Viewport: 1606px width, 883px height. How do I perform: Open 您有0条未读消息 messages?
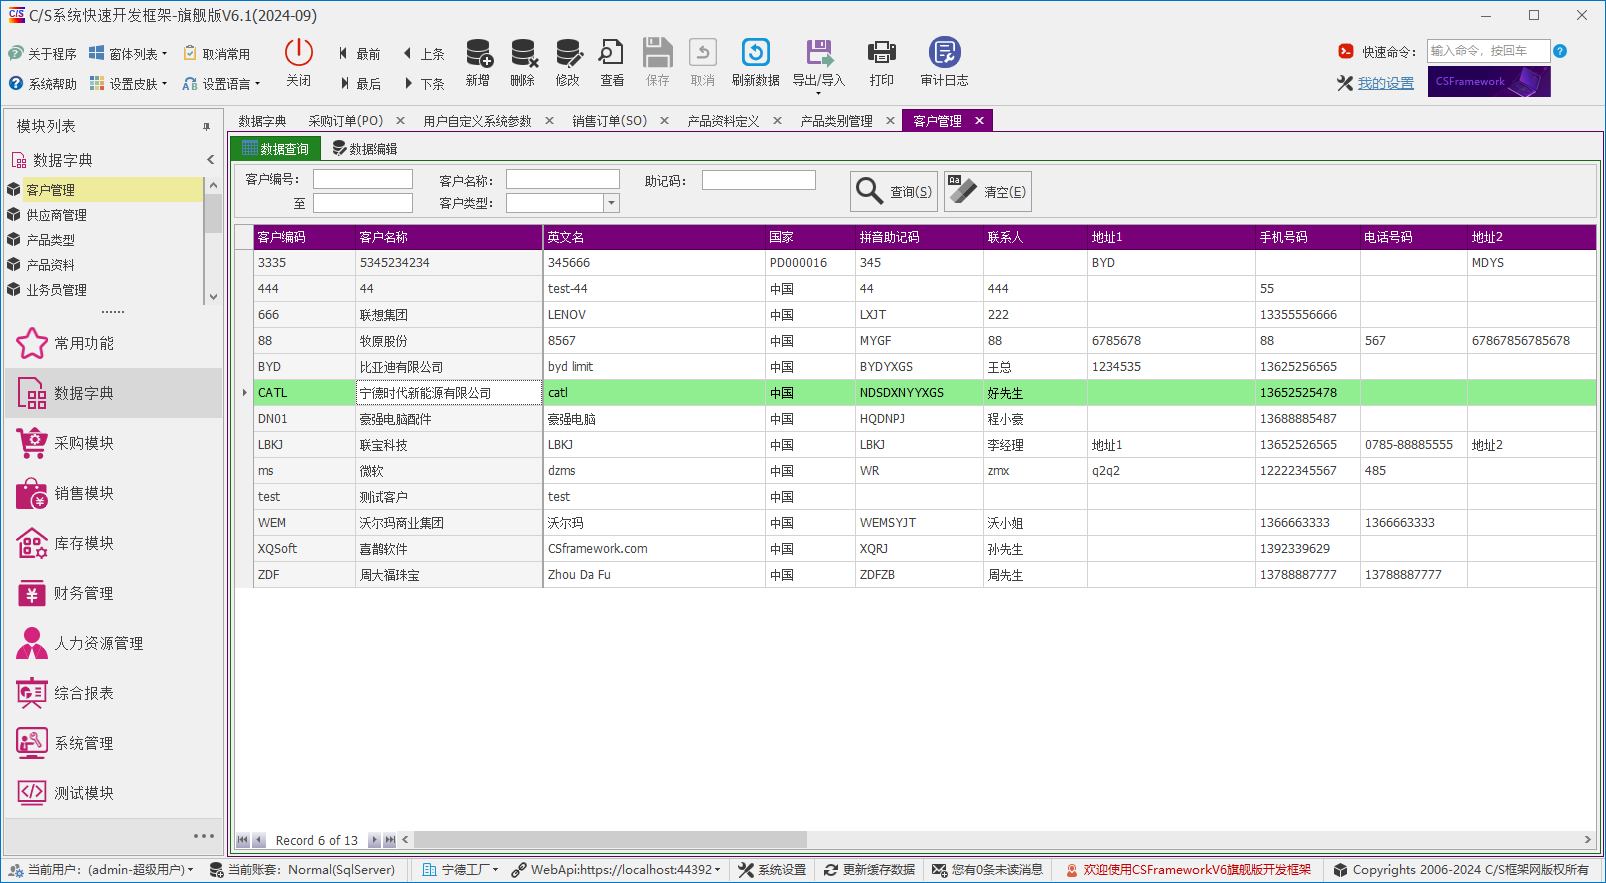click(987, 870)
